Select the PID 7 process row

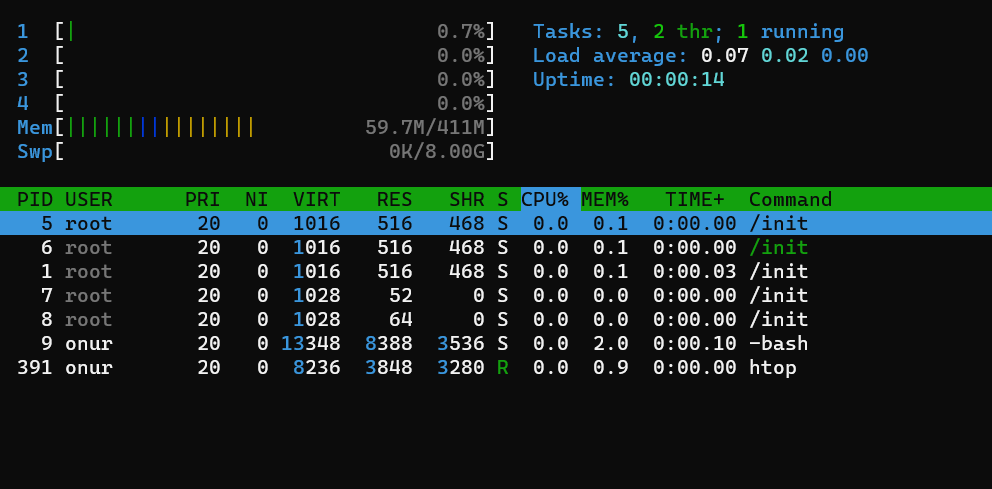(496, 295)
